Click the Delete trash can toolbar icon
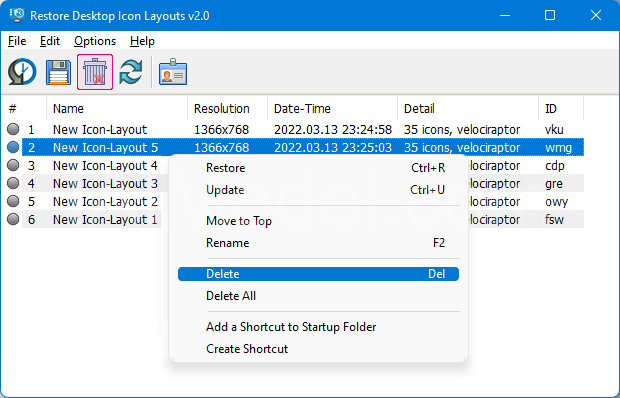The width and height of the screenshot is (620, 398). tap(95, 72)
